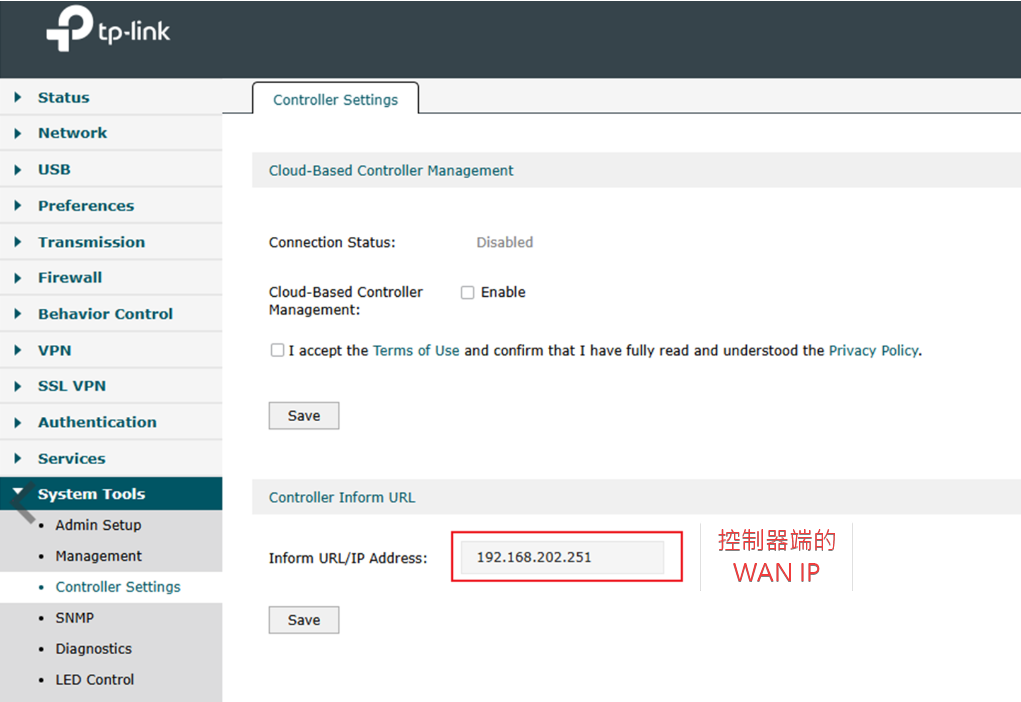Viewport: 1021px width, 702px height.
Task: Expand the Network section
Action: click(x=72, y=133)
